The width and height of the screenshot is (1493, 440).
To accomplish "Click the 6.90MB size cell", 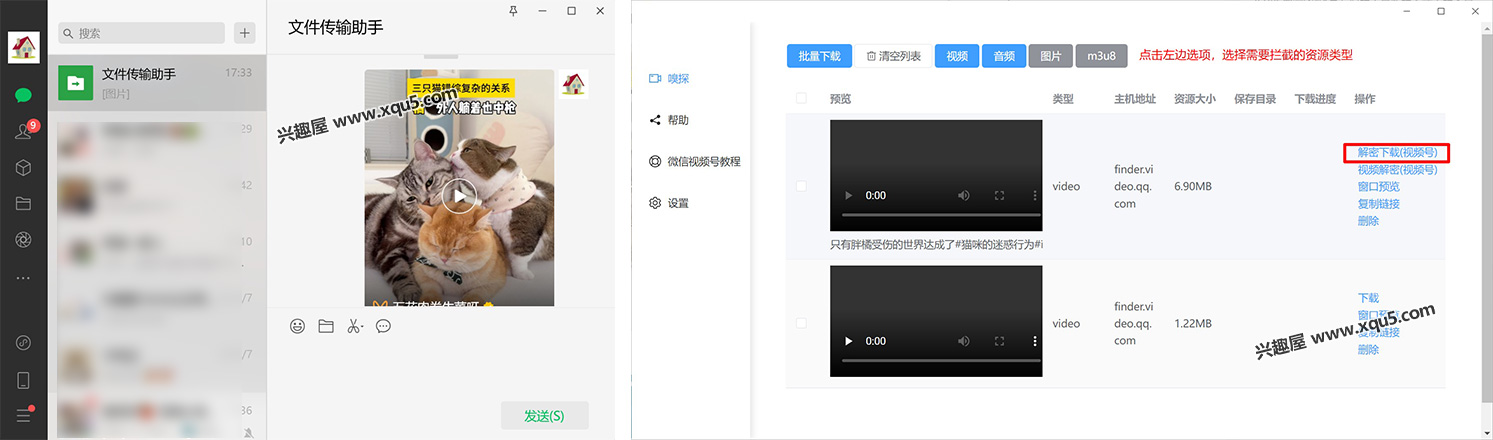I will click(1193, 186).
